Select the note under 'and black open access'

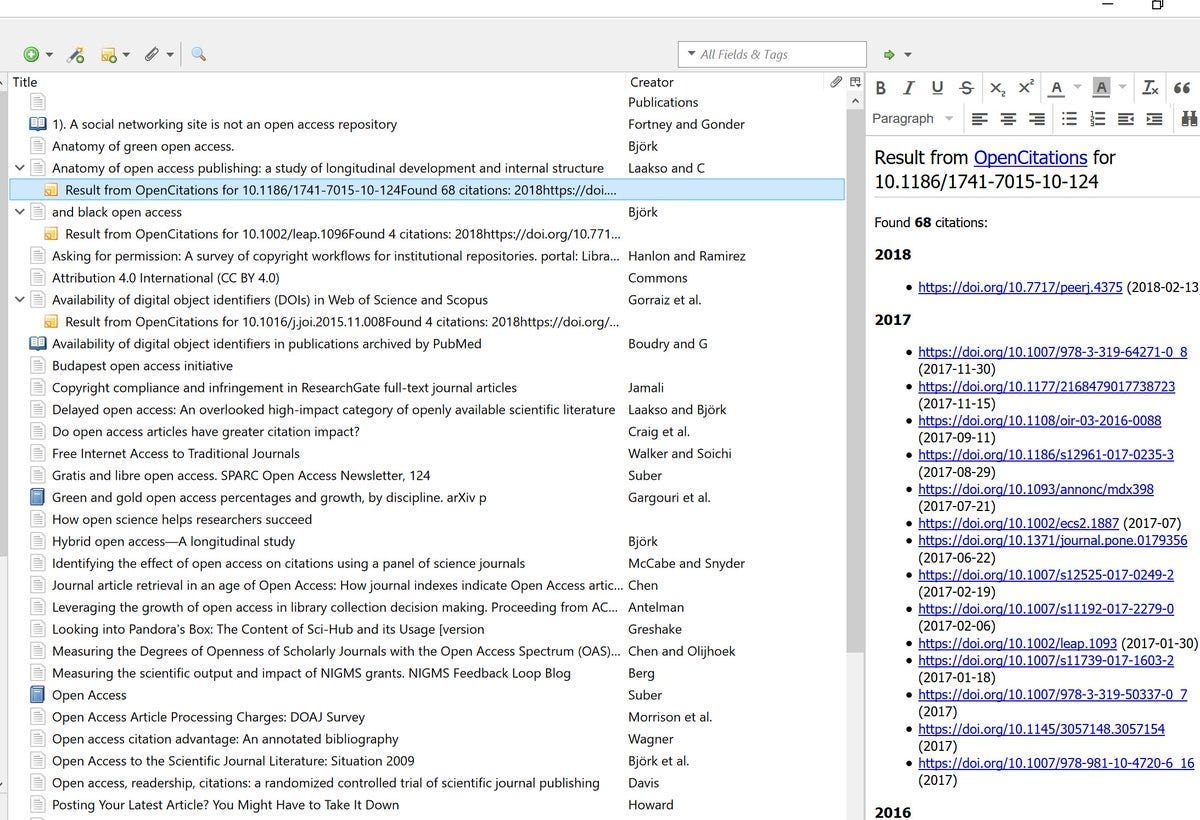pyautogui.click(x=341, y=234)
